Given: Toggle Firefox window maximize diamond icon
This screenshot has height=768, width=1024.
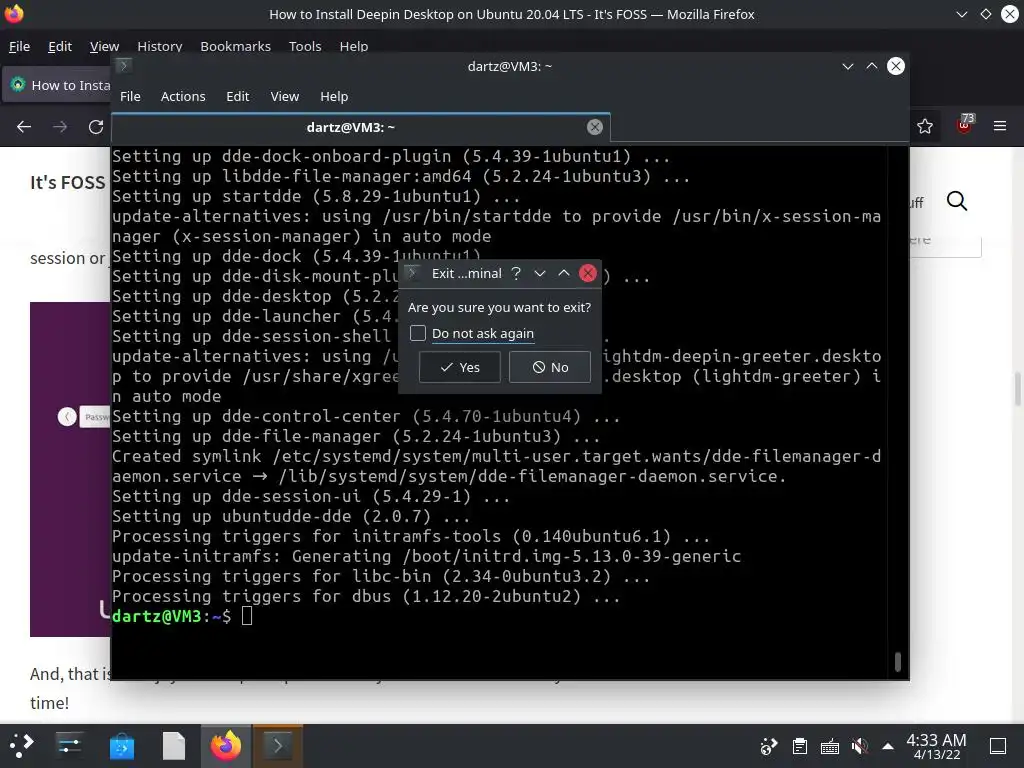Looking at the screenshot, I should tap(985, 14).
